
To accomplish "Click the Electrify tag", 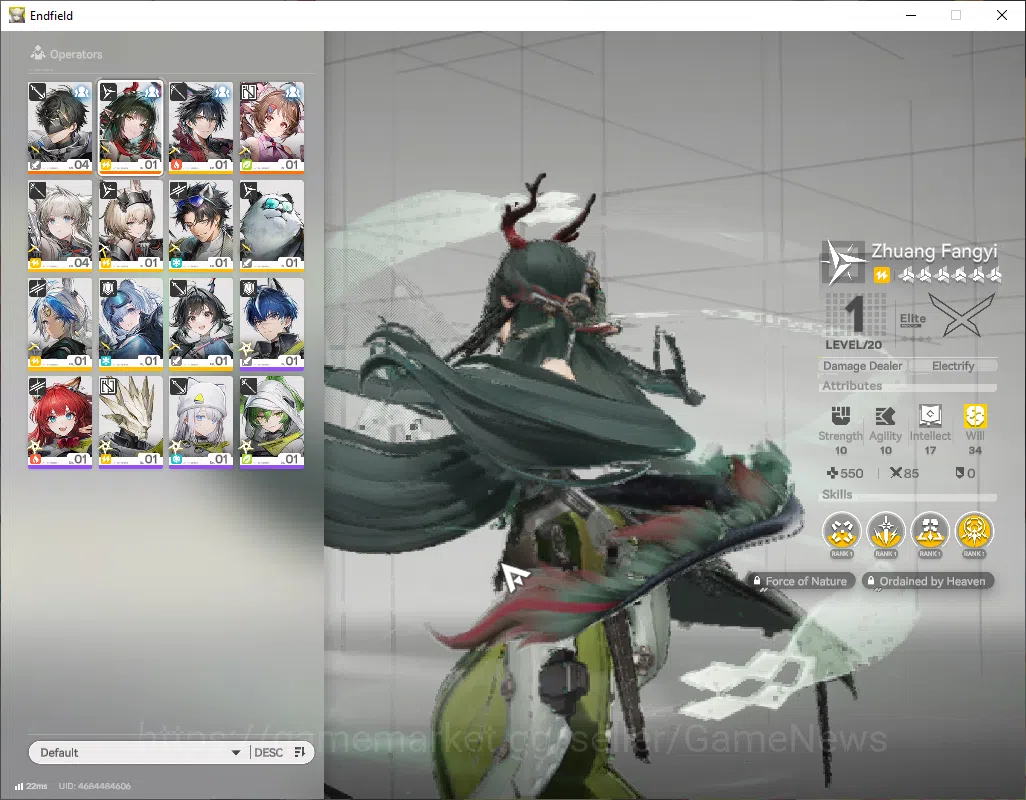I will click(x=953, y=366).
